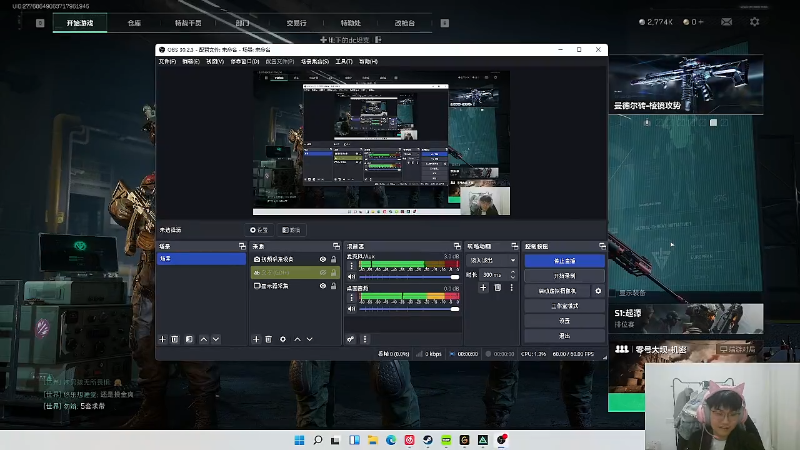
Task: Add a configurable transition with plus icon
Action: (483, 288)
